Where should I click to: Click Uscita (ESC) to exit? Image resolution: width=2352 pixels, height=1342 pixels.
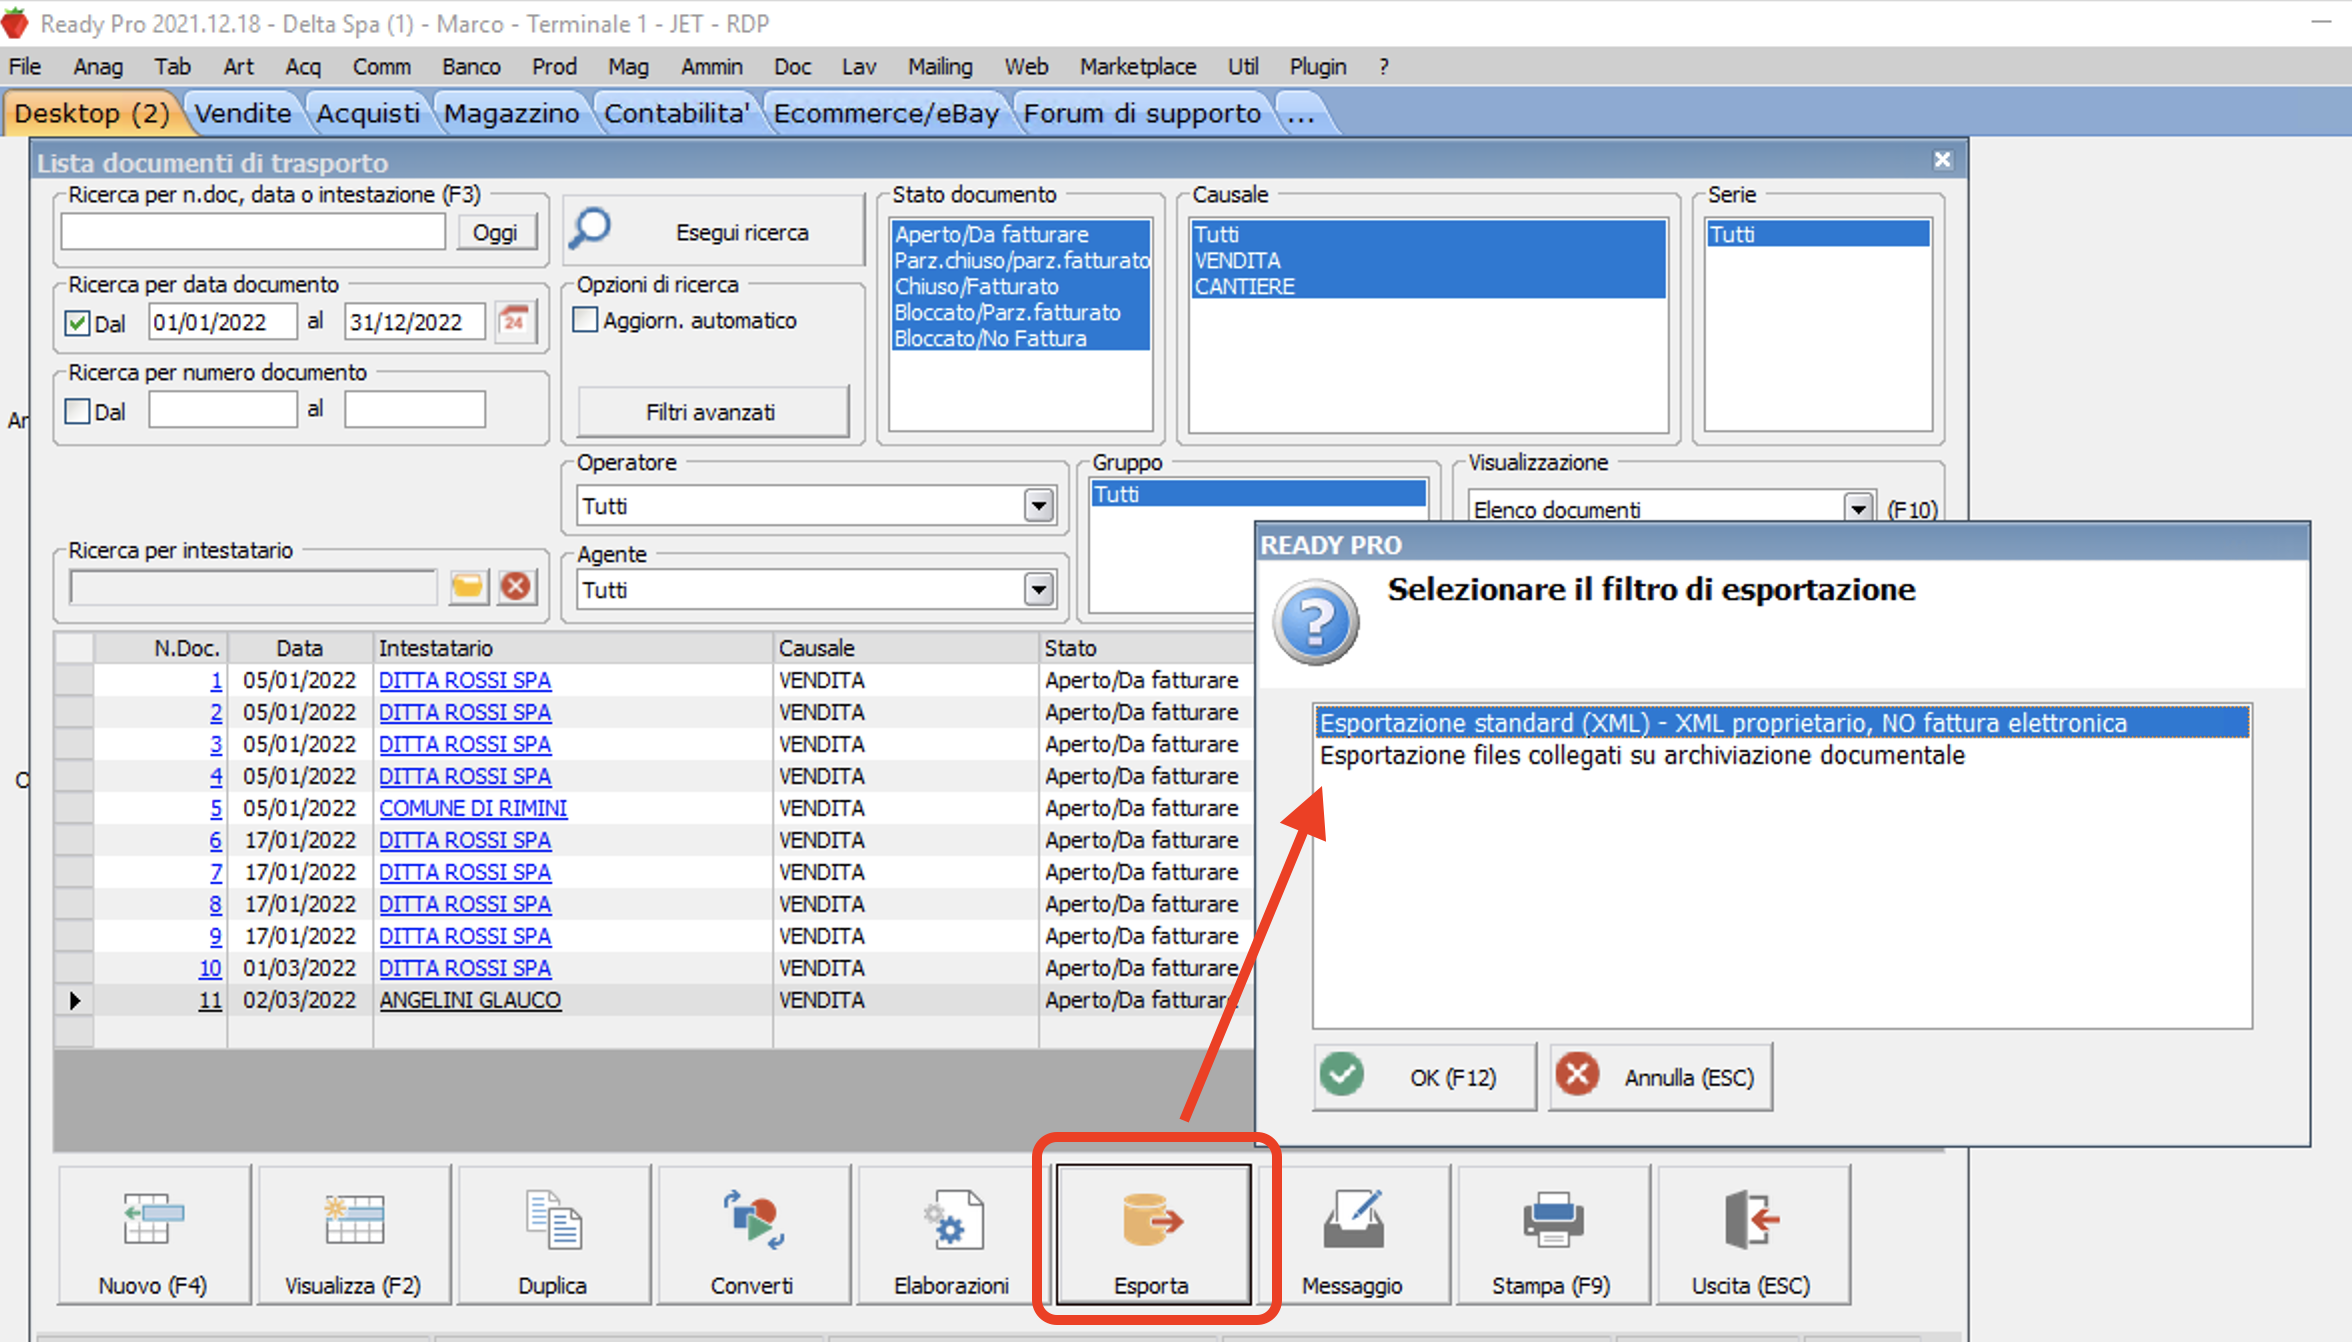pos(1752,1235)
